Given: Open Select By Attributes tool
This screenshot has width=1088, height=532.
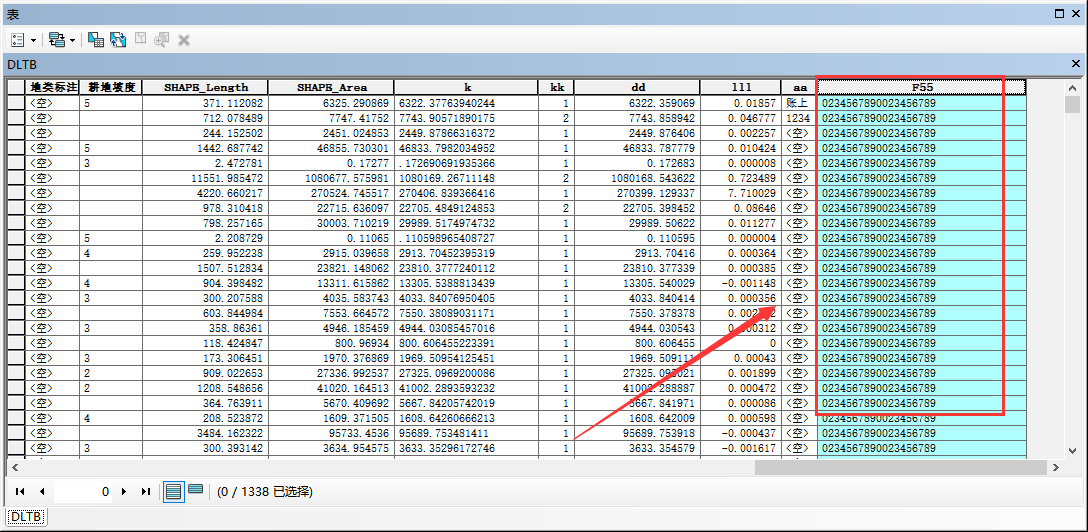Looking at the screenshot, I should pos(96,40).
